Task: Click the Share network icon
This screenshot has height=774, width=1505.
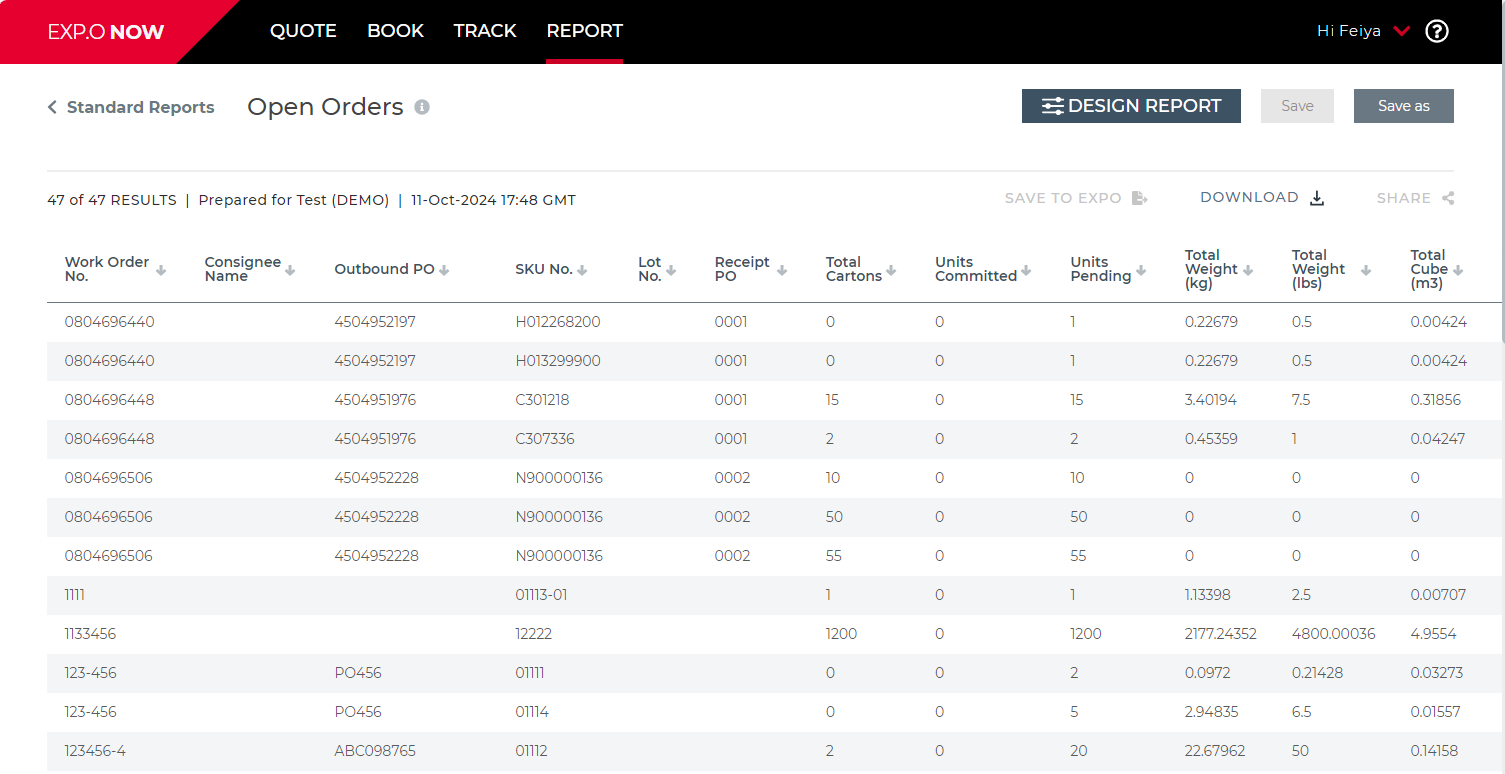Action: [x=1447, y=198]
